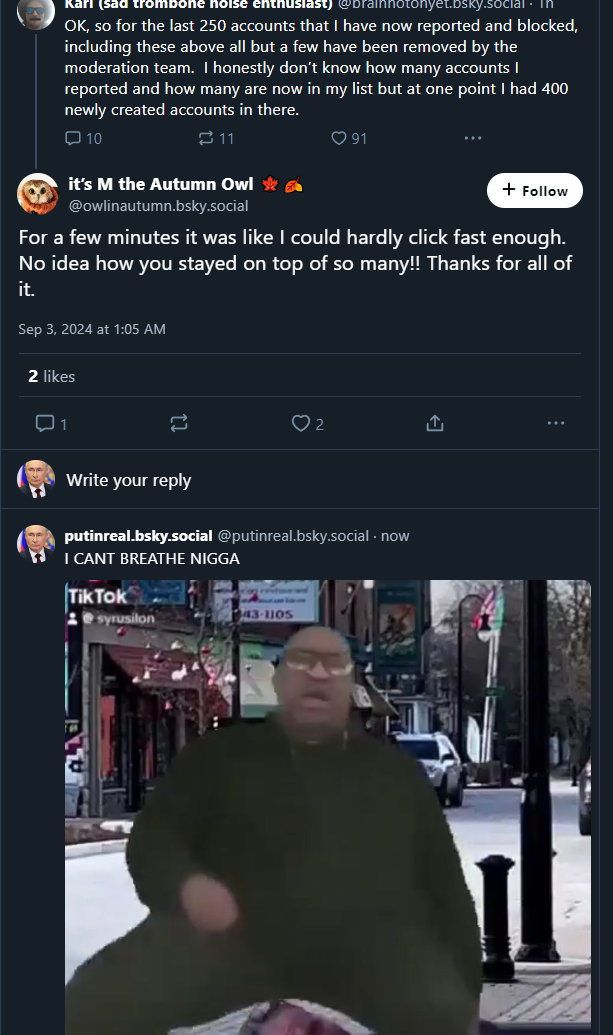
Task: Follow it's M the Autumn Owl
Action: coord(535,190)
